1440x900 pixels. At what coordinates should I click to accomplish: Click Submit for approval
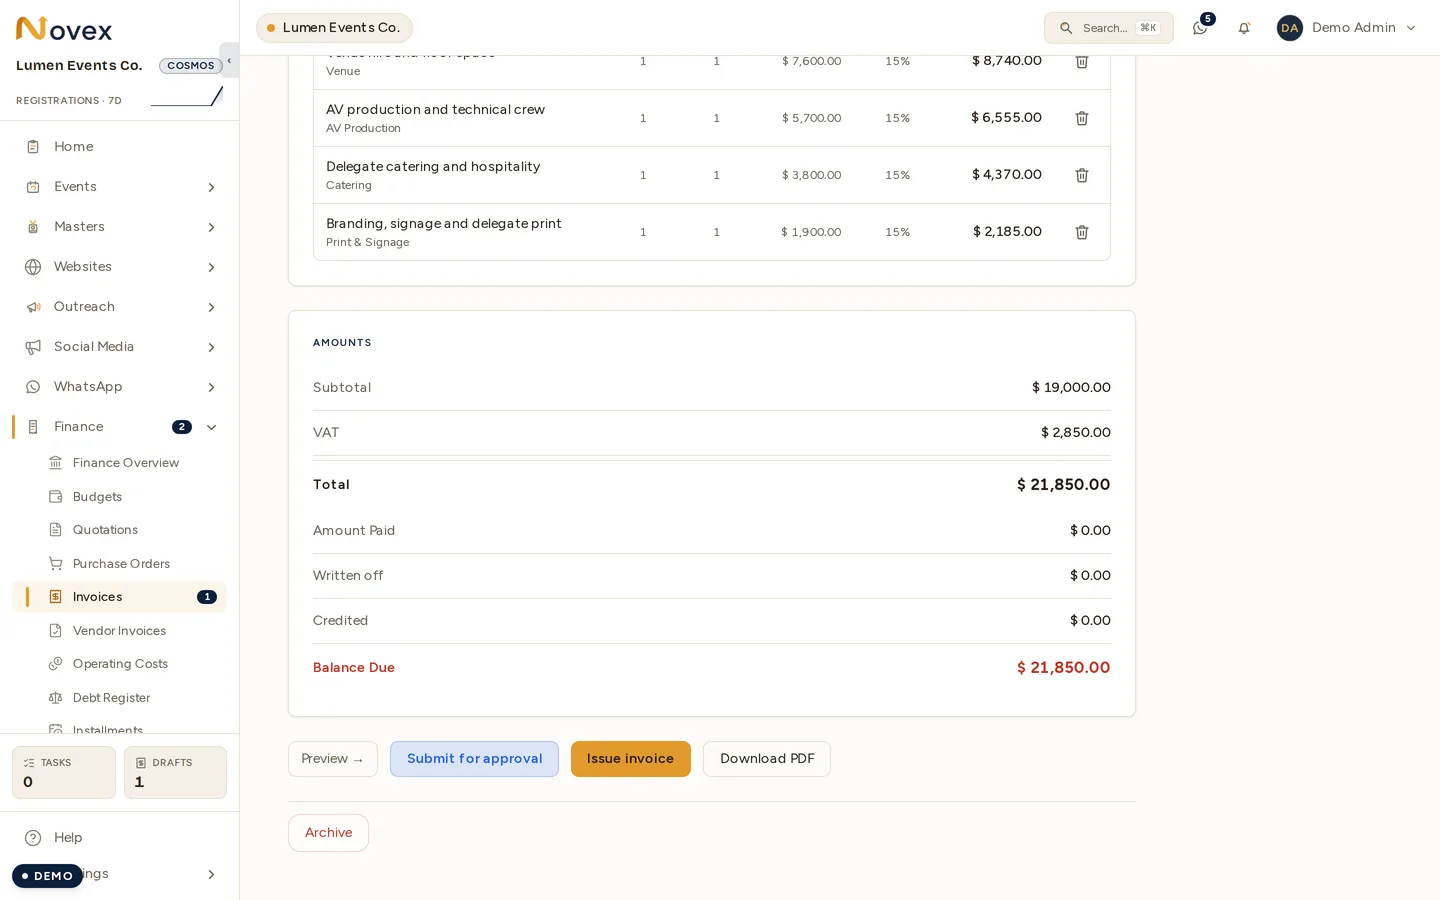tap(474, 759)
